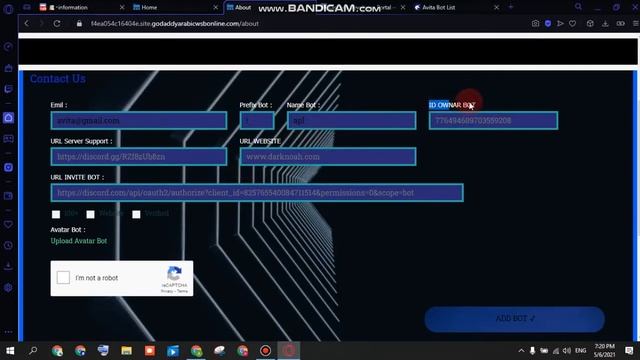Screen dimensions: 640x360
Task: Tick the 100+ checkbox
Action: point(56,214)
